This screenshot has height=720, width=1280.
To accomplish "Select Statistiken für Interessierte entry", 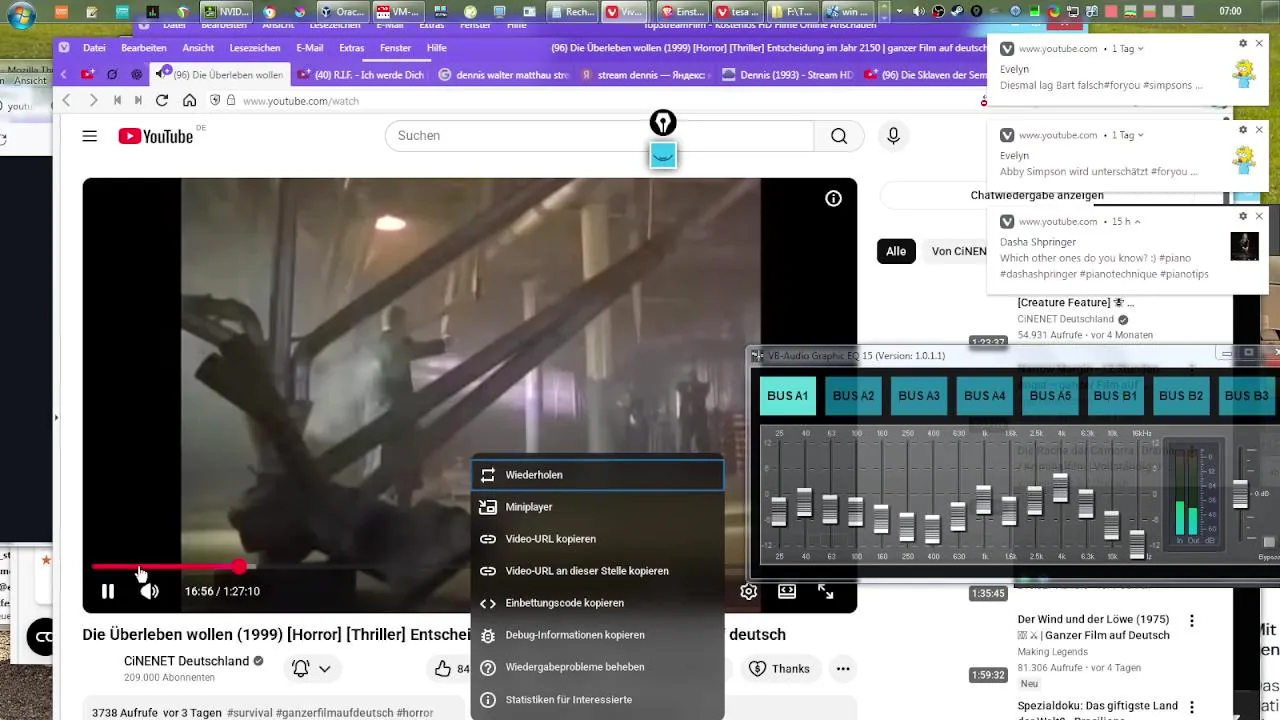I will [597, 700].
